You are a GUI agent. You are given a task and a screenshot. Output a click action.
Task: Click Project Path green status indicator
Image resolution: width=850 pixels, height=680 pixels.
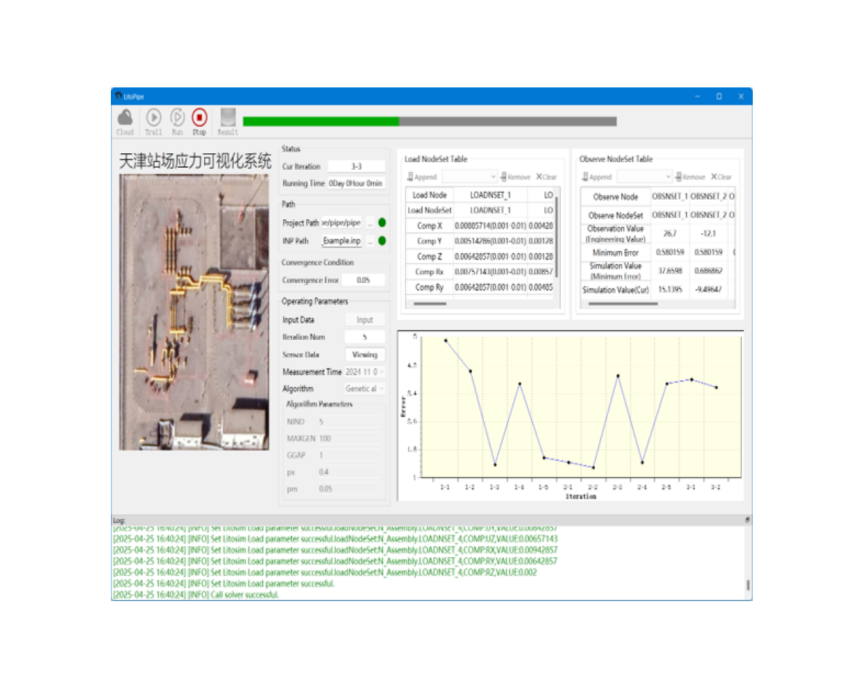click(382, 223)
